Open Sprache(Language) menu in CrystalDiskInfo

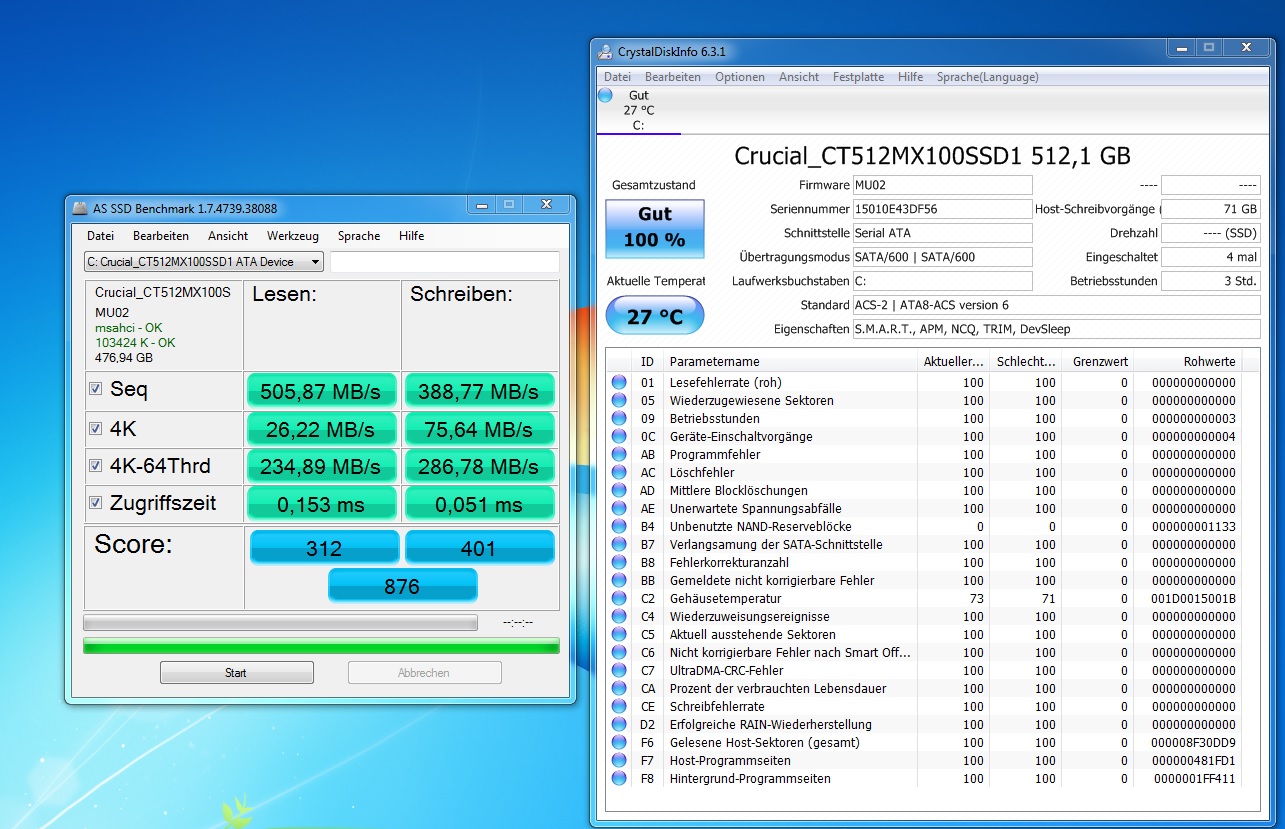(987, 77)
